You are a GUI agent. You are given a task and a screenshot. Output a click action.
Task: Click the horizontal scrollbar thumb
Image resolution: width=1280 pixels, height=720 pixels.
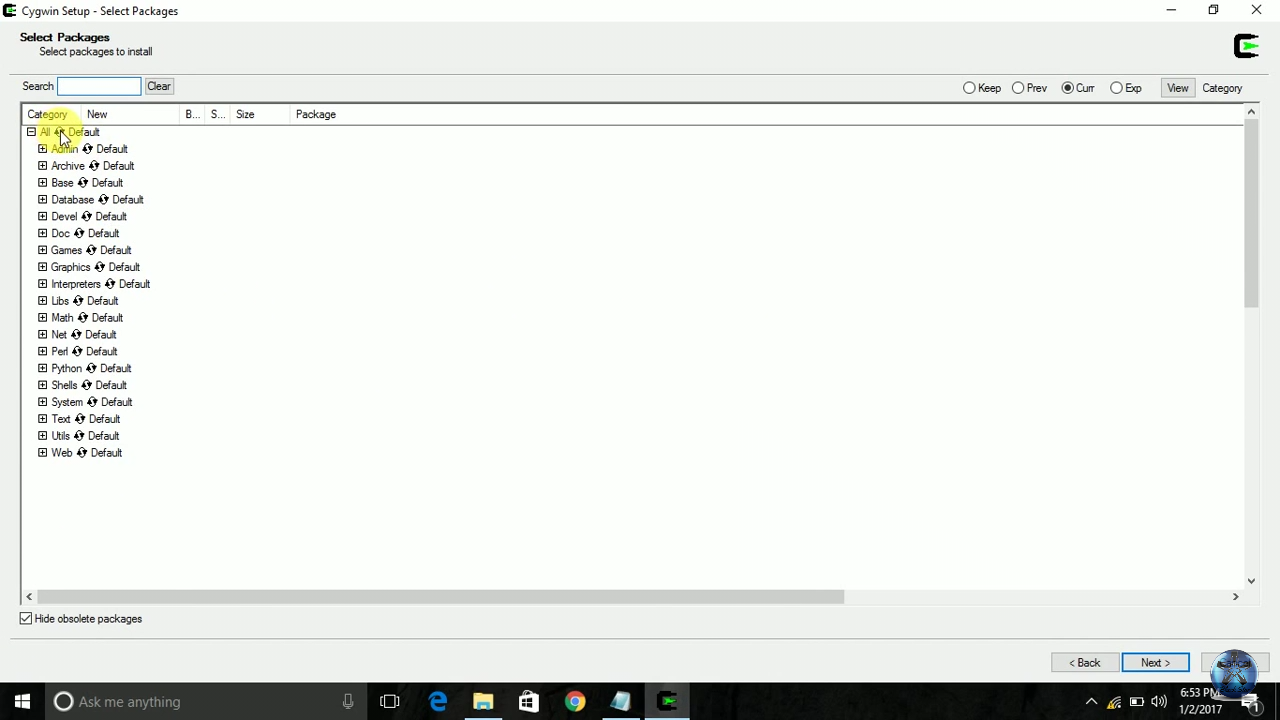(x=440, y=597)
